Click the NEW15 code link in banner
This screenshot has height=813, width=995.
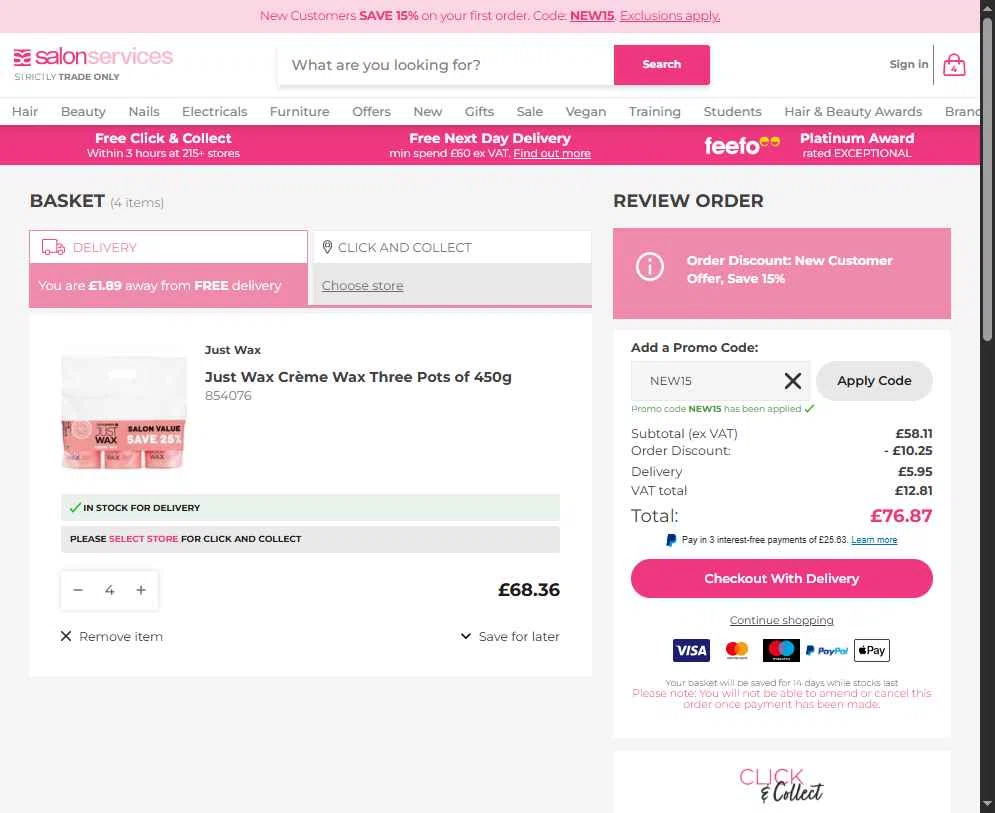click(x=592, y=16)
